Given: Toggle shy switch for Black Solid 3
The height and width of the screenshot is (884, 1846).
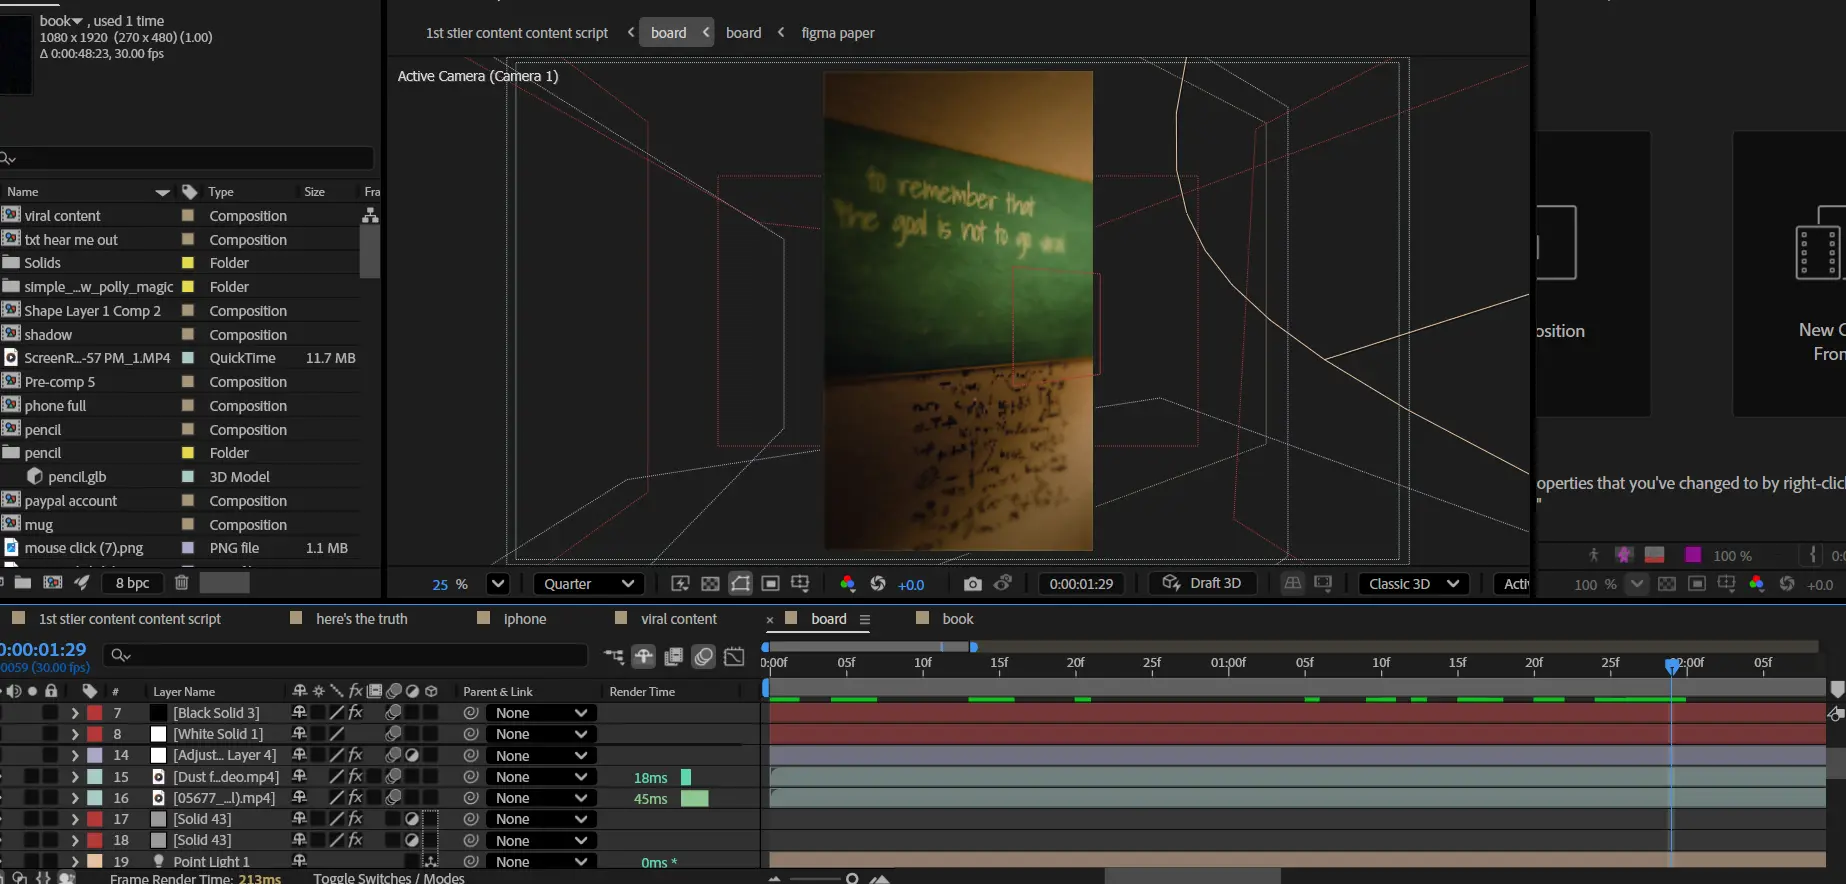Looking at the screenshot, I should tap(299, 713).
